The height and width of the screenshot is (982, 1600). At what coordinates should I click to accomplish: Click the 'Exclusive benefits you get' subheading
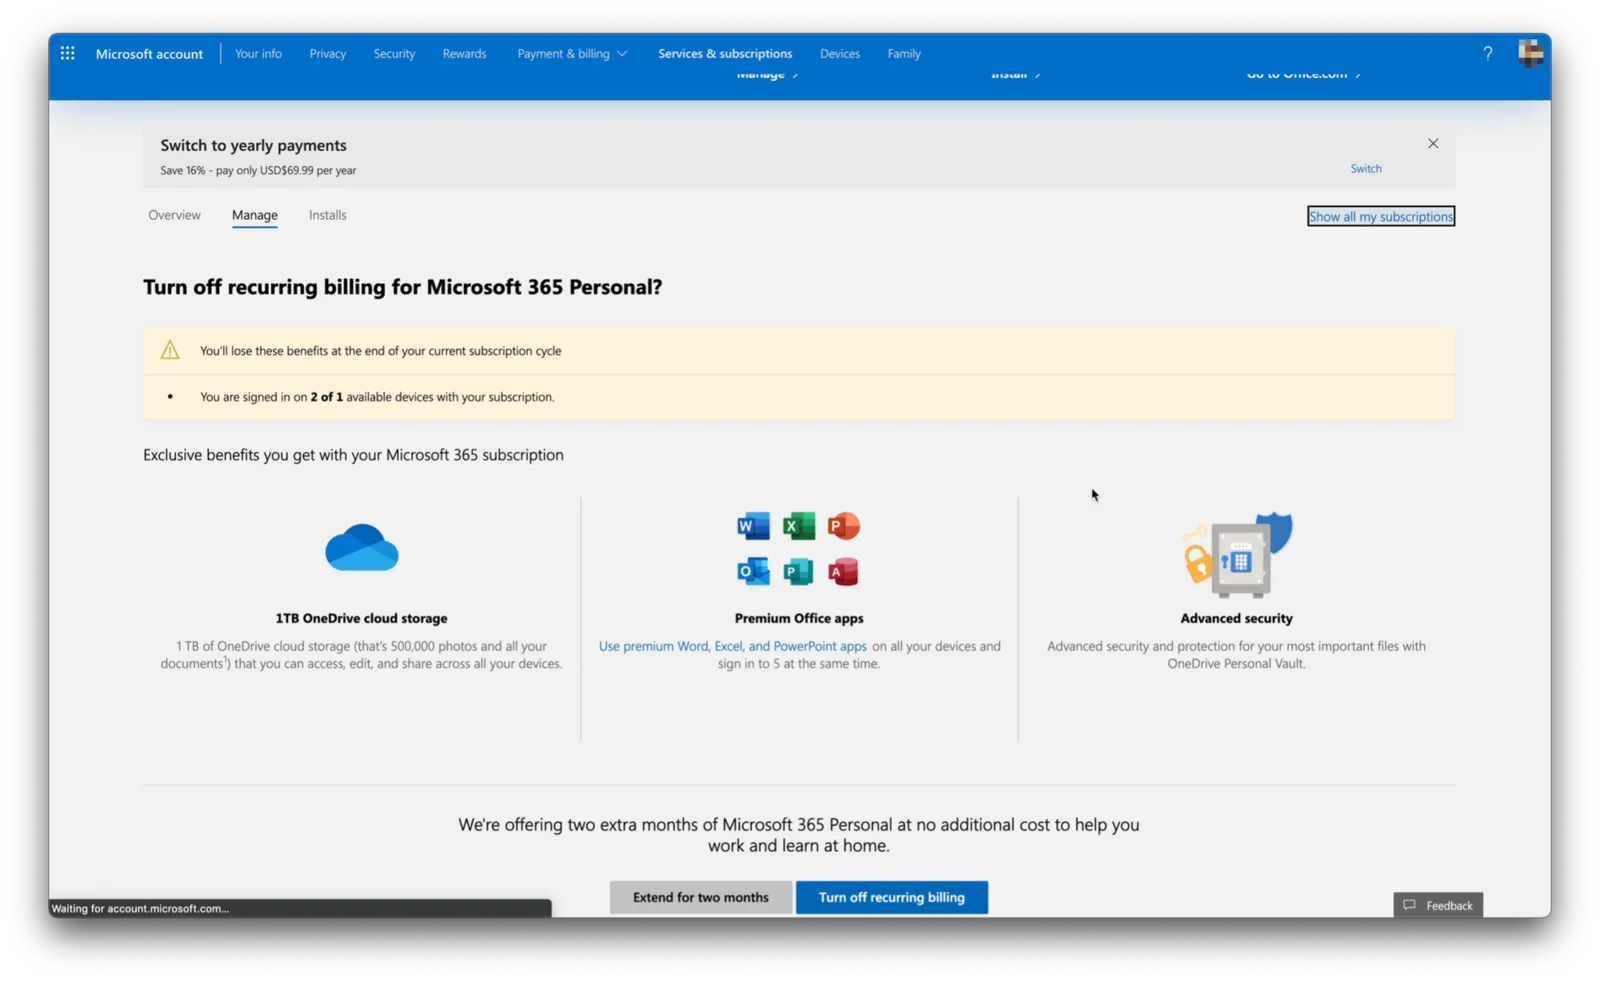pyautogui.click(x=353, y=455)
